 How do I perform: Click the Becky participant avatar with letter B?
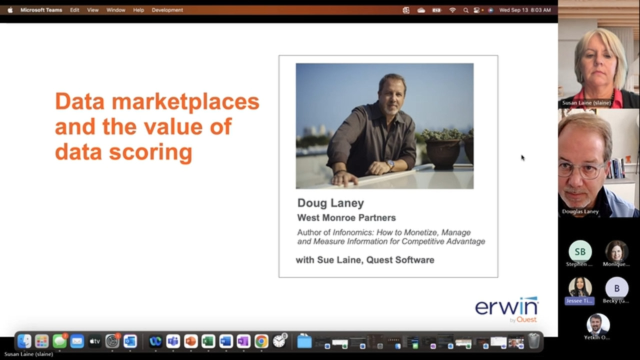pyautogui.click(x=616, y=288)
